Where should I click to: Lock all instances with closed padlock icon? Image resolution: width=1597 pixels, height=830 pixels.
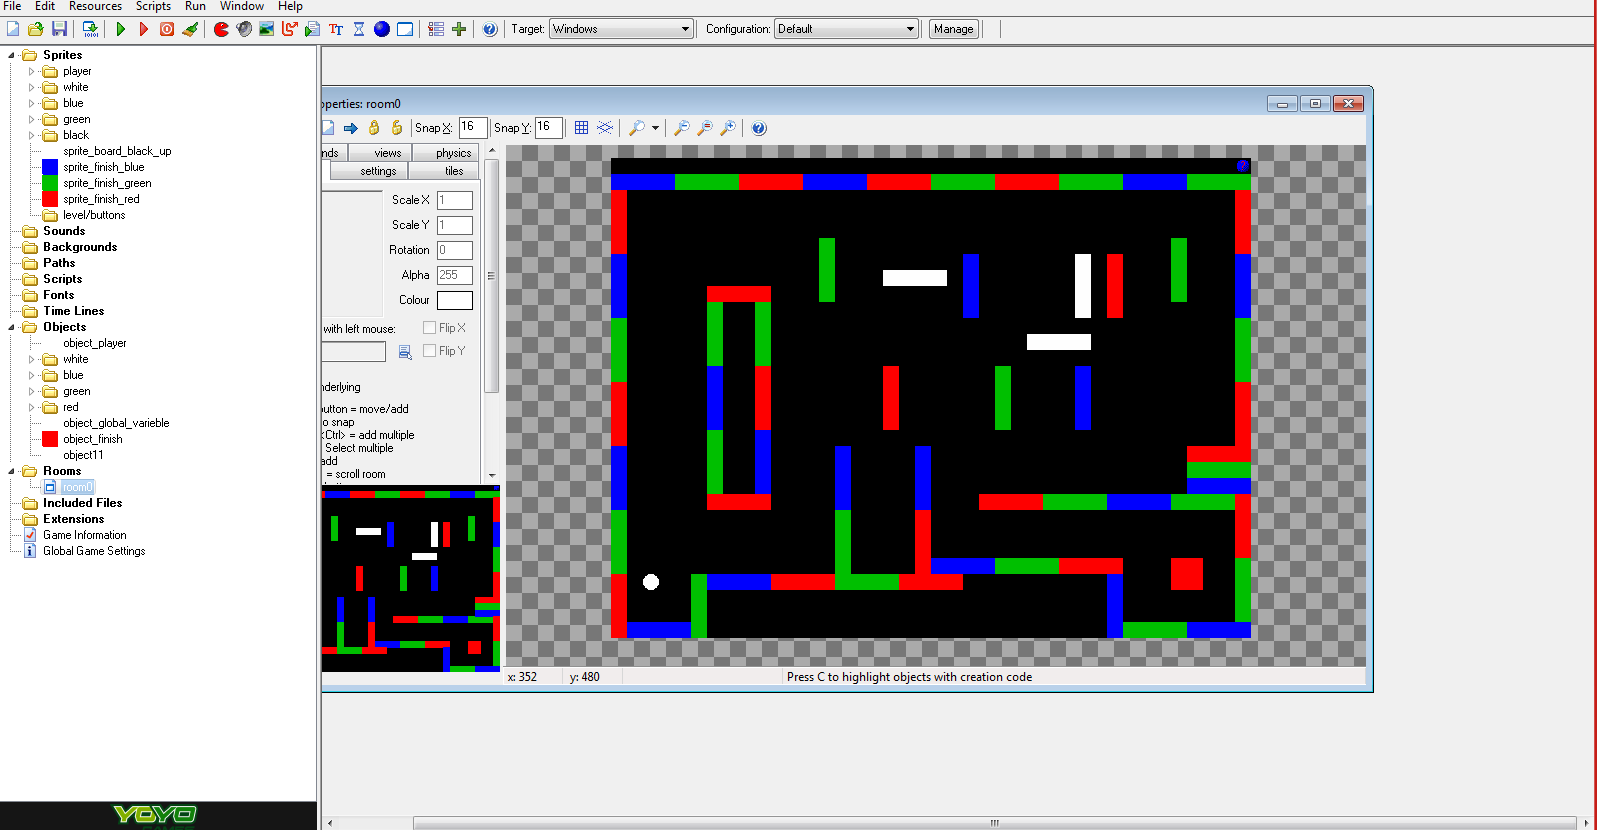coord(374,128)
